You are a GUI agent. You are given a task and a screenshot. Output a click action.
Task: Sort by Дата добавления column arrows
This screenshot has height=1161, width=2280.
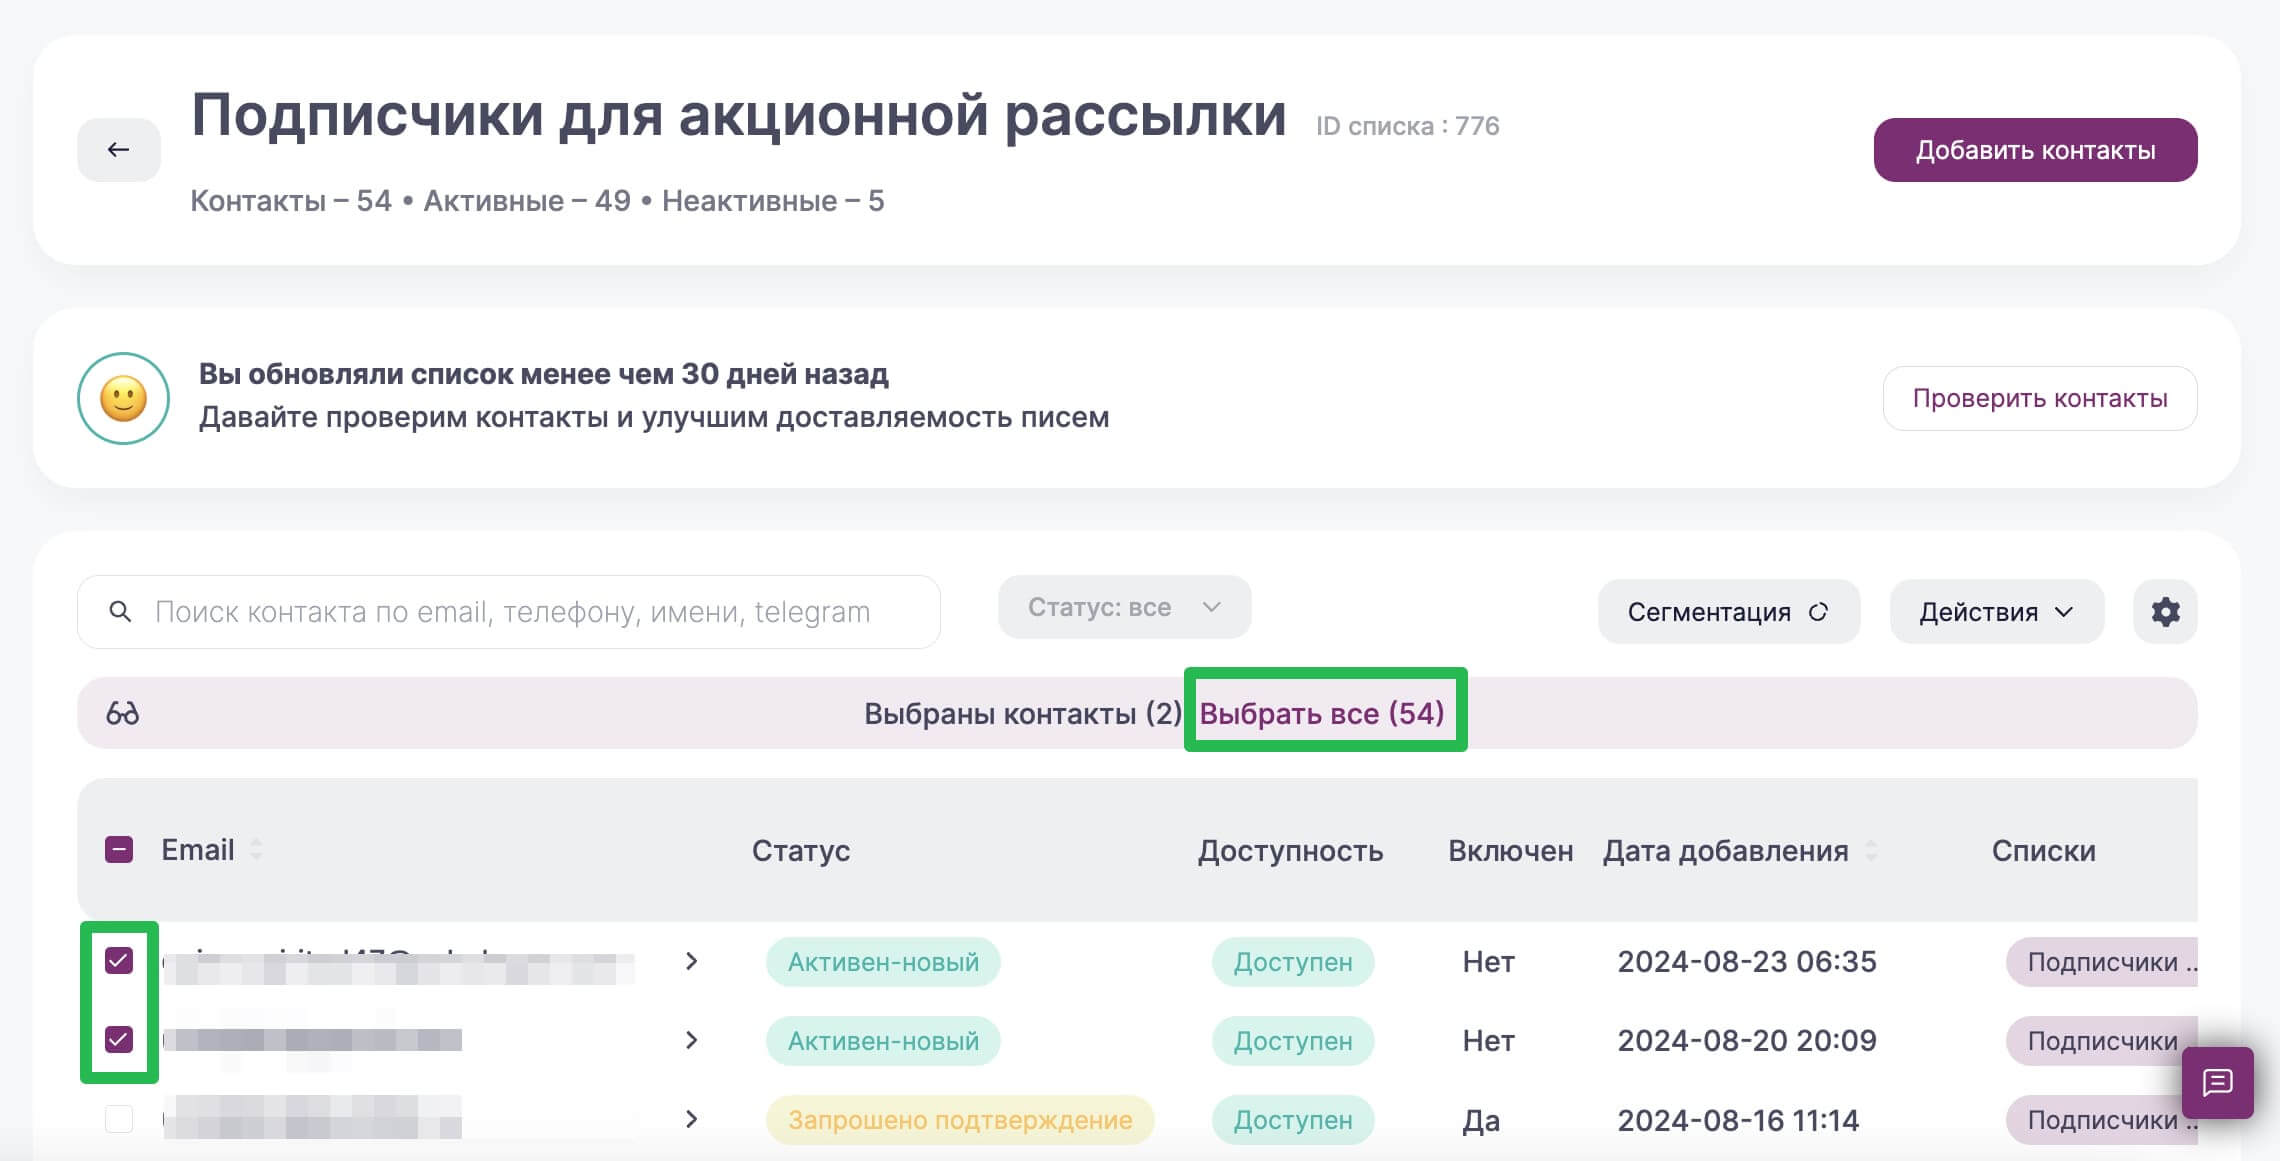[1871, 851]
